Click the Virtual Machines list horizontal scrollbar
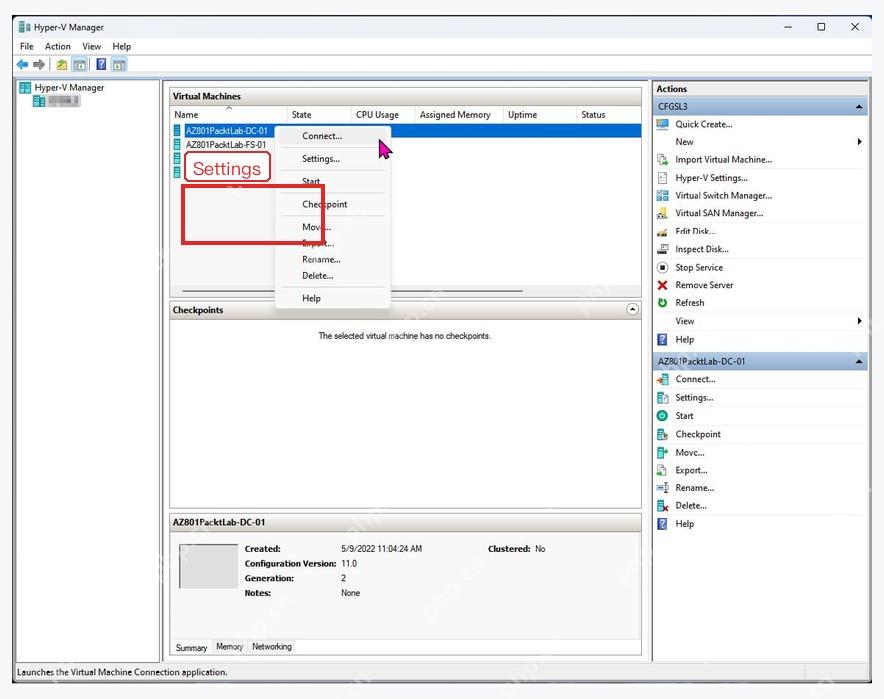Screen dimensions: 884x699 [x=352, y=291]
